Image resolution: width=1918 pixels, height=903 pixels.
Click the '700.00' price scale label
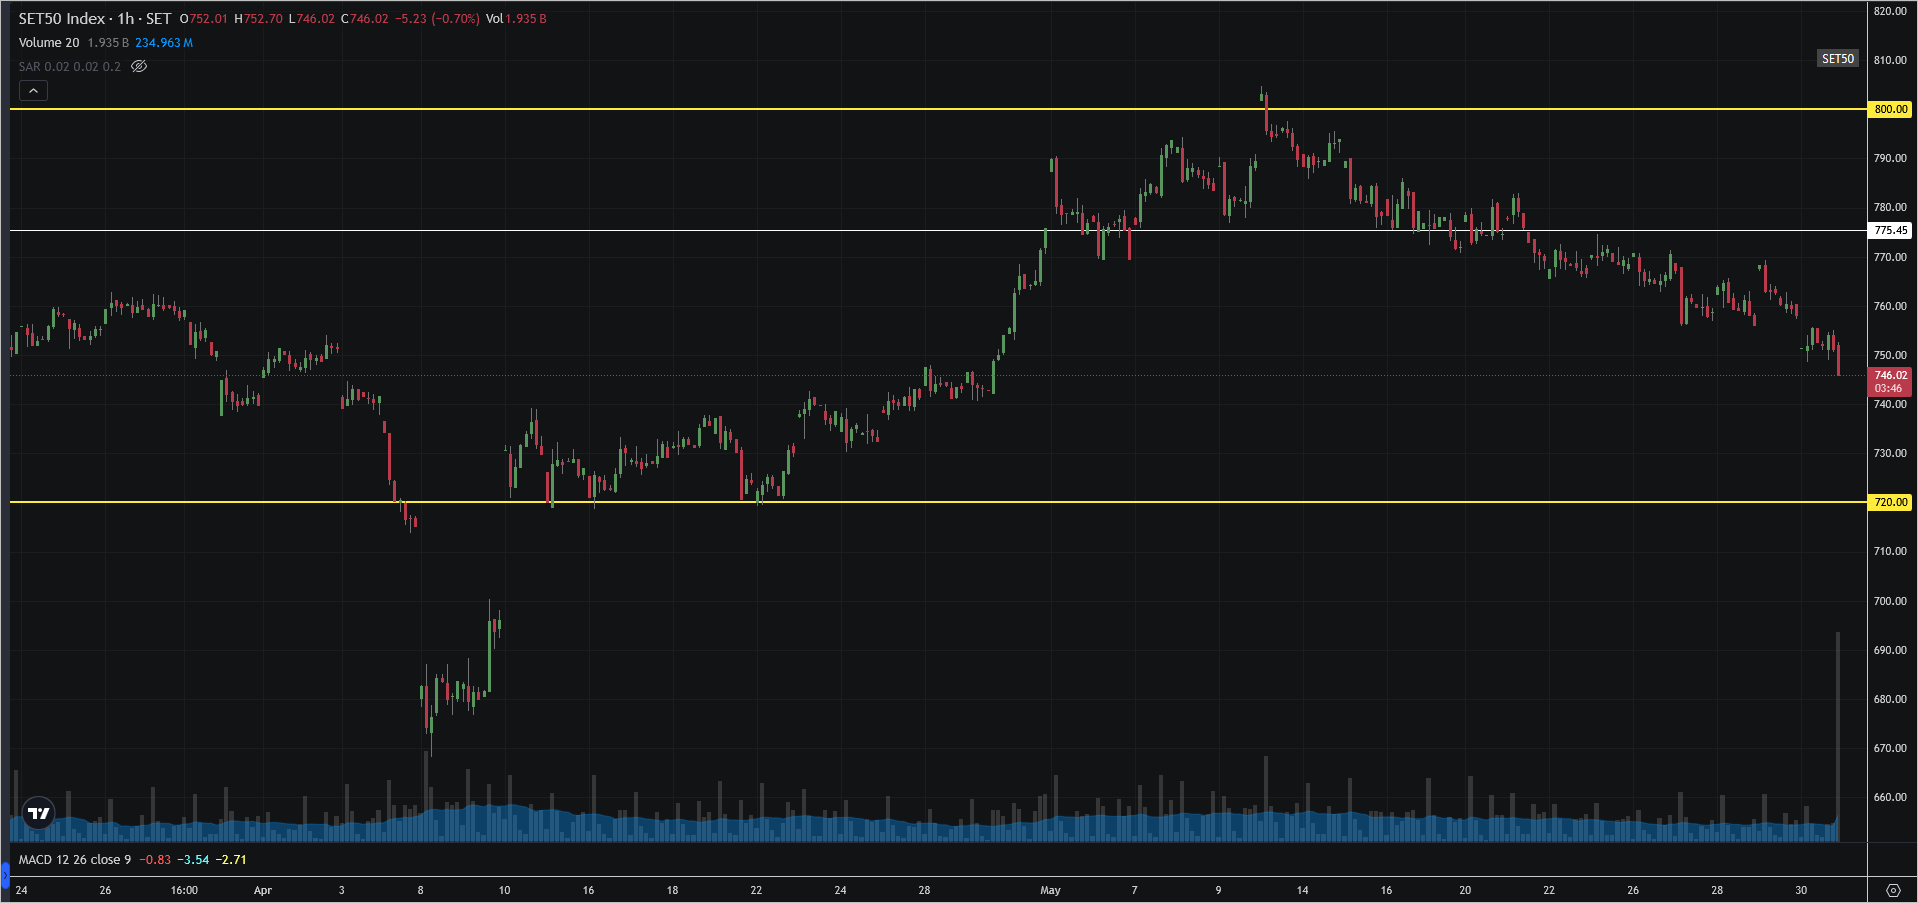coord(1890,601)
